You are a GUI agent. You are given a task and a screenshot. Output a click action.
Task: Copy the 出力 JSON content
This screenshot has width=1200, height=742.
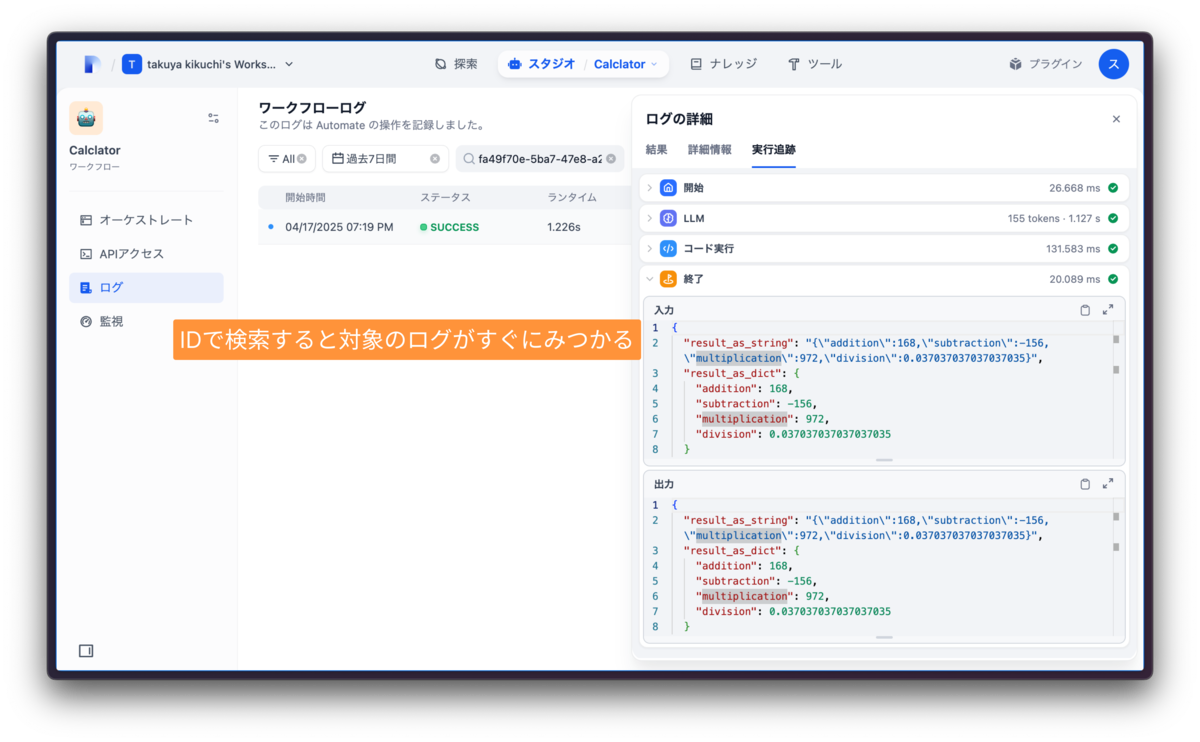click(x=1085, y=484)
